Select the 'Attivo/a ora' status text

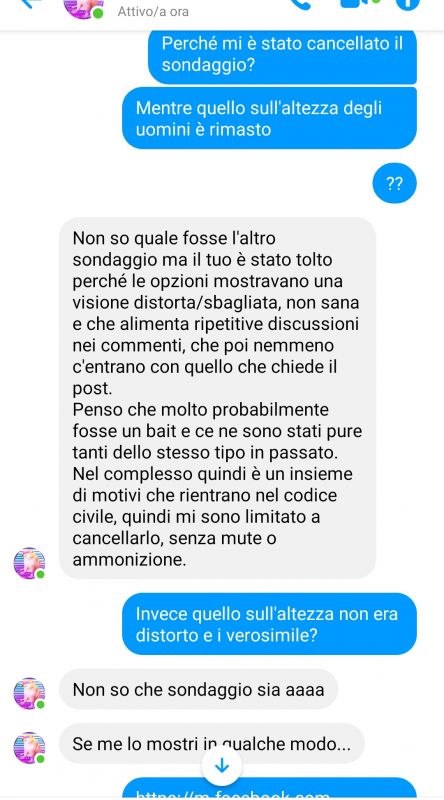click(x=153, y=11)
